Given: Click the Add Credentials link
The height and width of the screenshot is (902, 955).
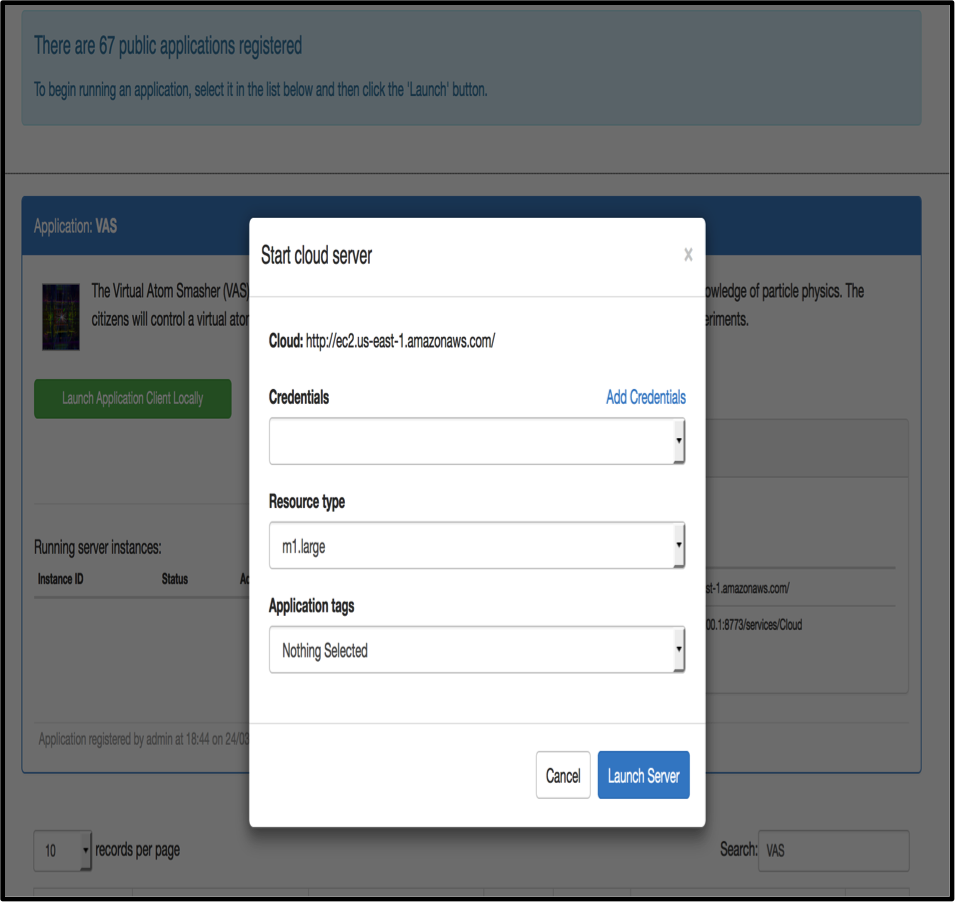Looking at the screenshot, I should click(645, 397).
